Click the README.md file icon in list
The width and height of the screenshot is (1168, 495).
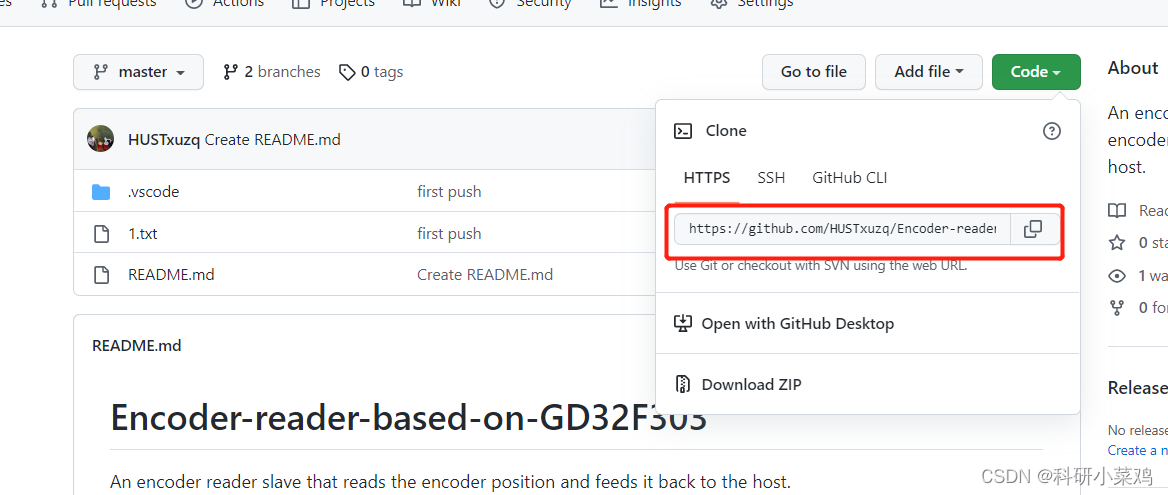pyautogui.click(x=101, y=275)
